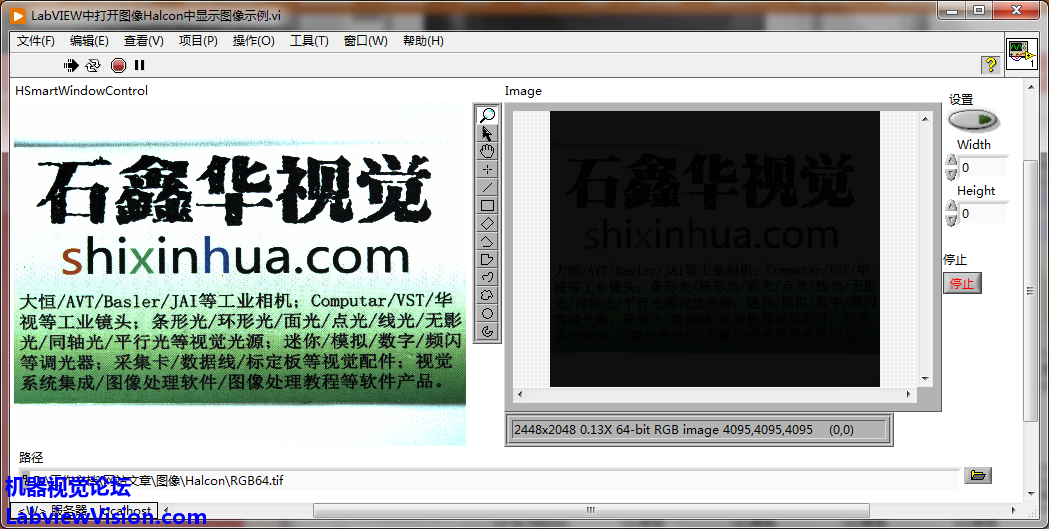Select the Rectangle ROI tool
The width and height of the screenshot is (1049, 529).
(x=487, y=205)
